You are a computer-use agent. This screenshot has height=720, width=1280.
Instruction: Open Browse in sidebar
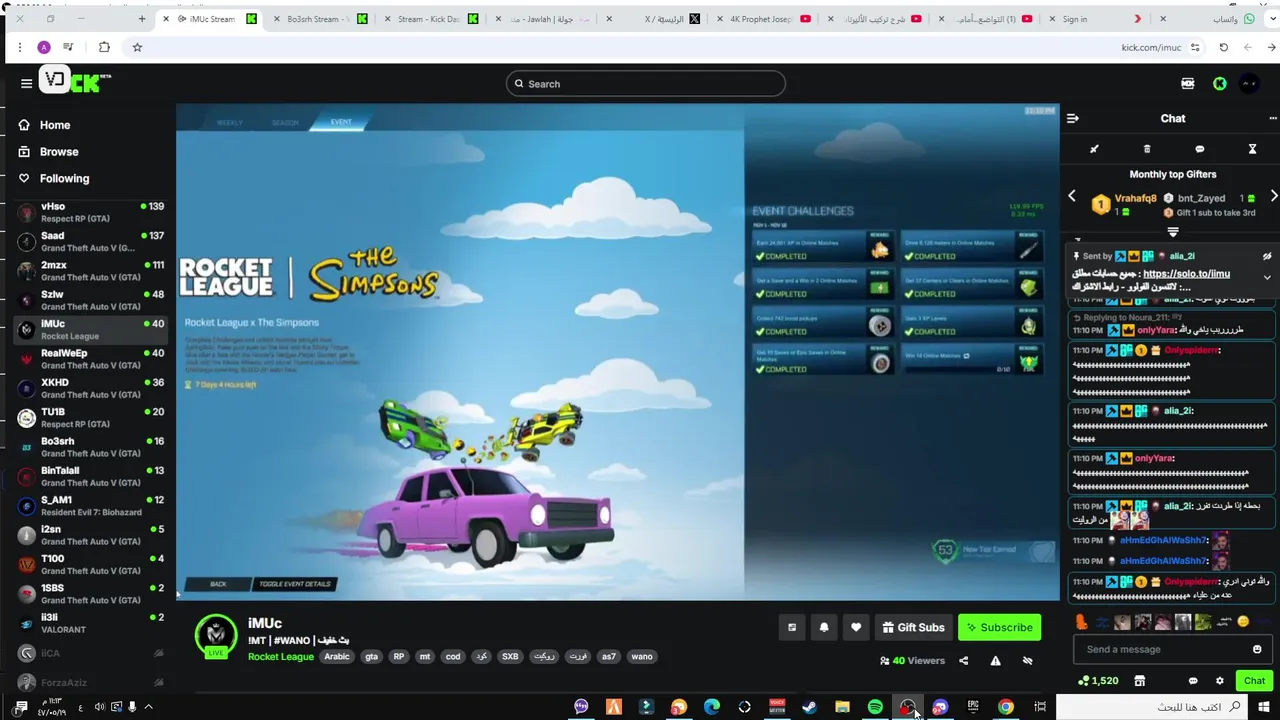[59, 152]
